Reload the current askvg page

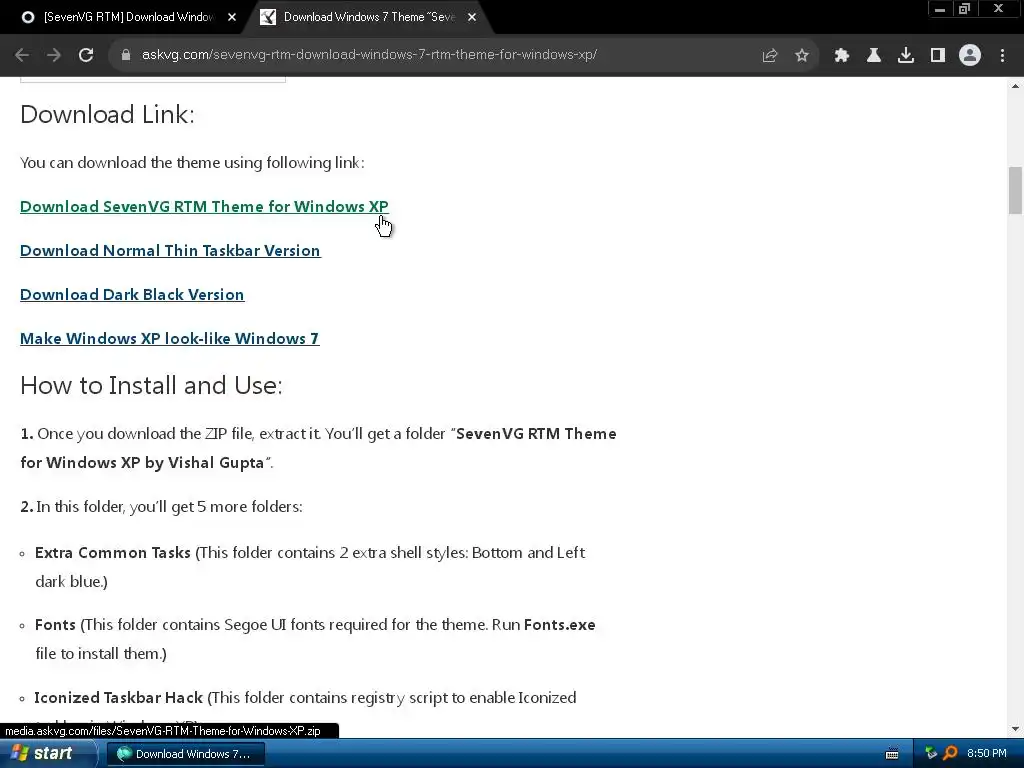click(x=86, y=56)
